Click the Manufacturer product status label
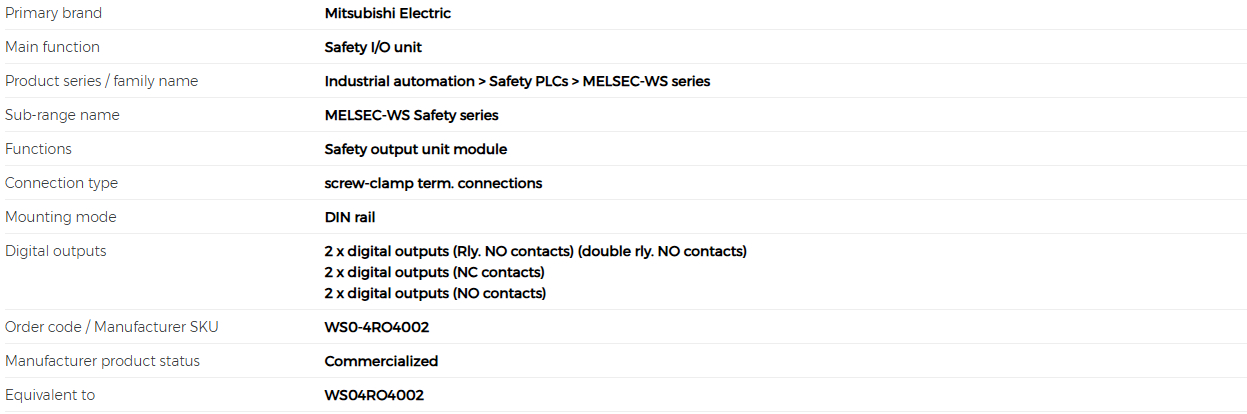Image resolution: width=1247 pixels, height=414 pixels. [x=102, y=361]
